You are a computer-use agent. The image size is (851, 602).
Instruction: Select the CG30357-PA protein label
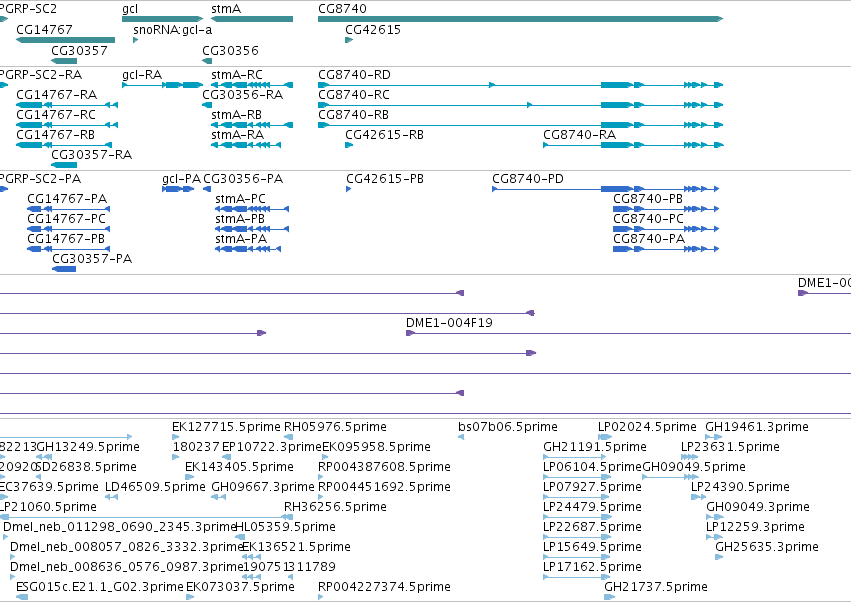pyautogui.click(x=92, y=259)
